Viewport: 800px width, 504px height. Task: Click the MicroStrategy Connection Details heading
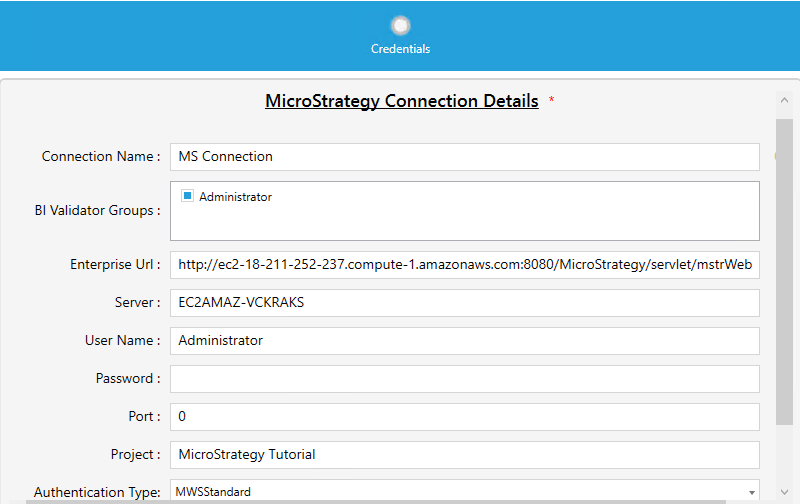tap(402, 101)
